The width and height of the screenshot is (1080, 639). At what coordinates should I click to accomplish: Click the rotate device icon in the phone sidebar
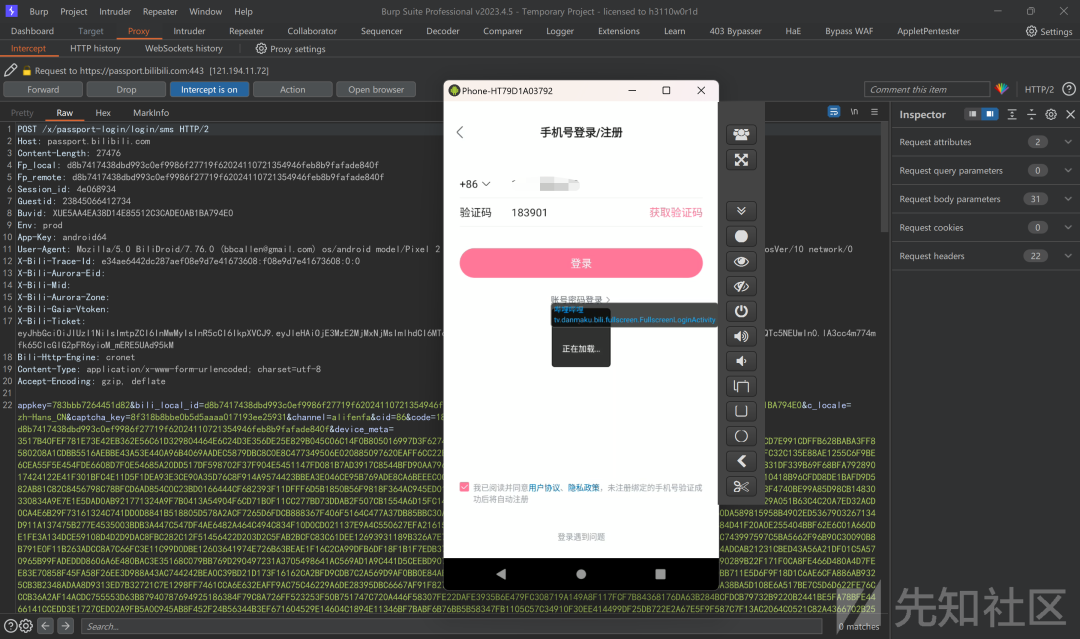click(x=741, y=386)
